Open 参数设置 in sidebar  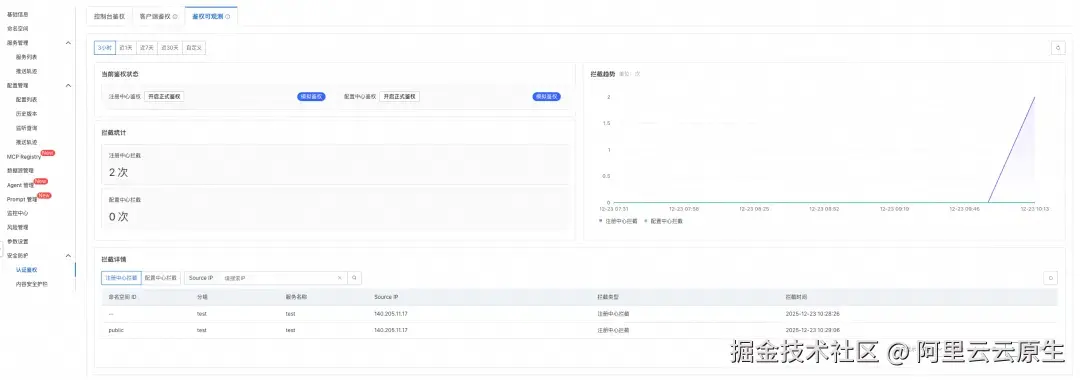click(18, 241)
